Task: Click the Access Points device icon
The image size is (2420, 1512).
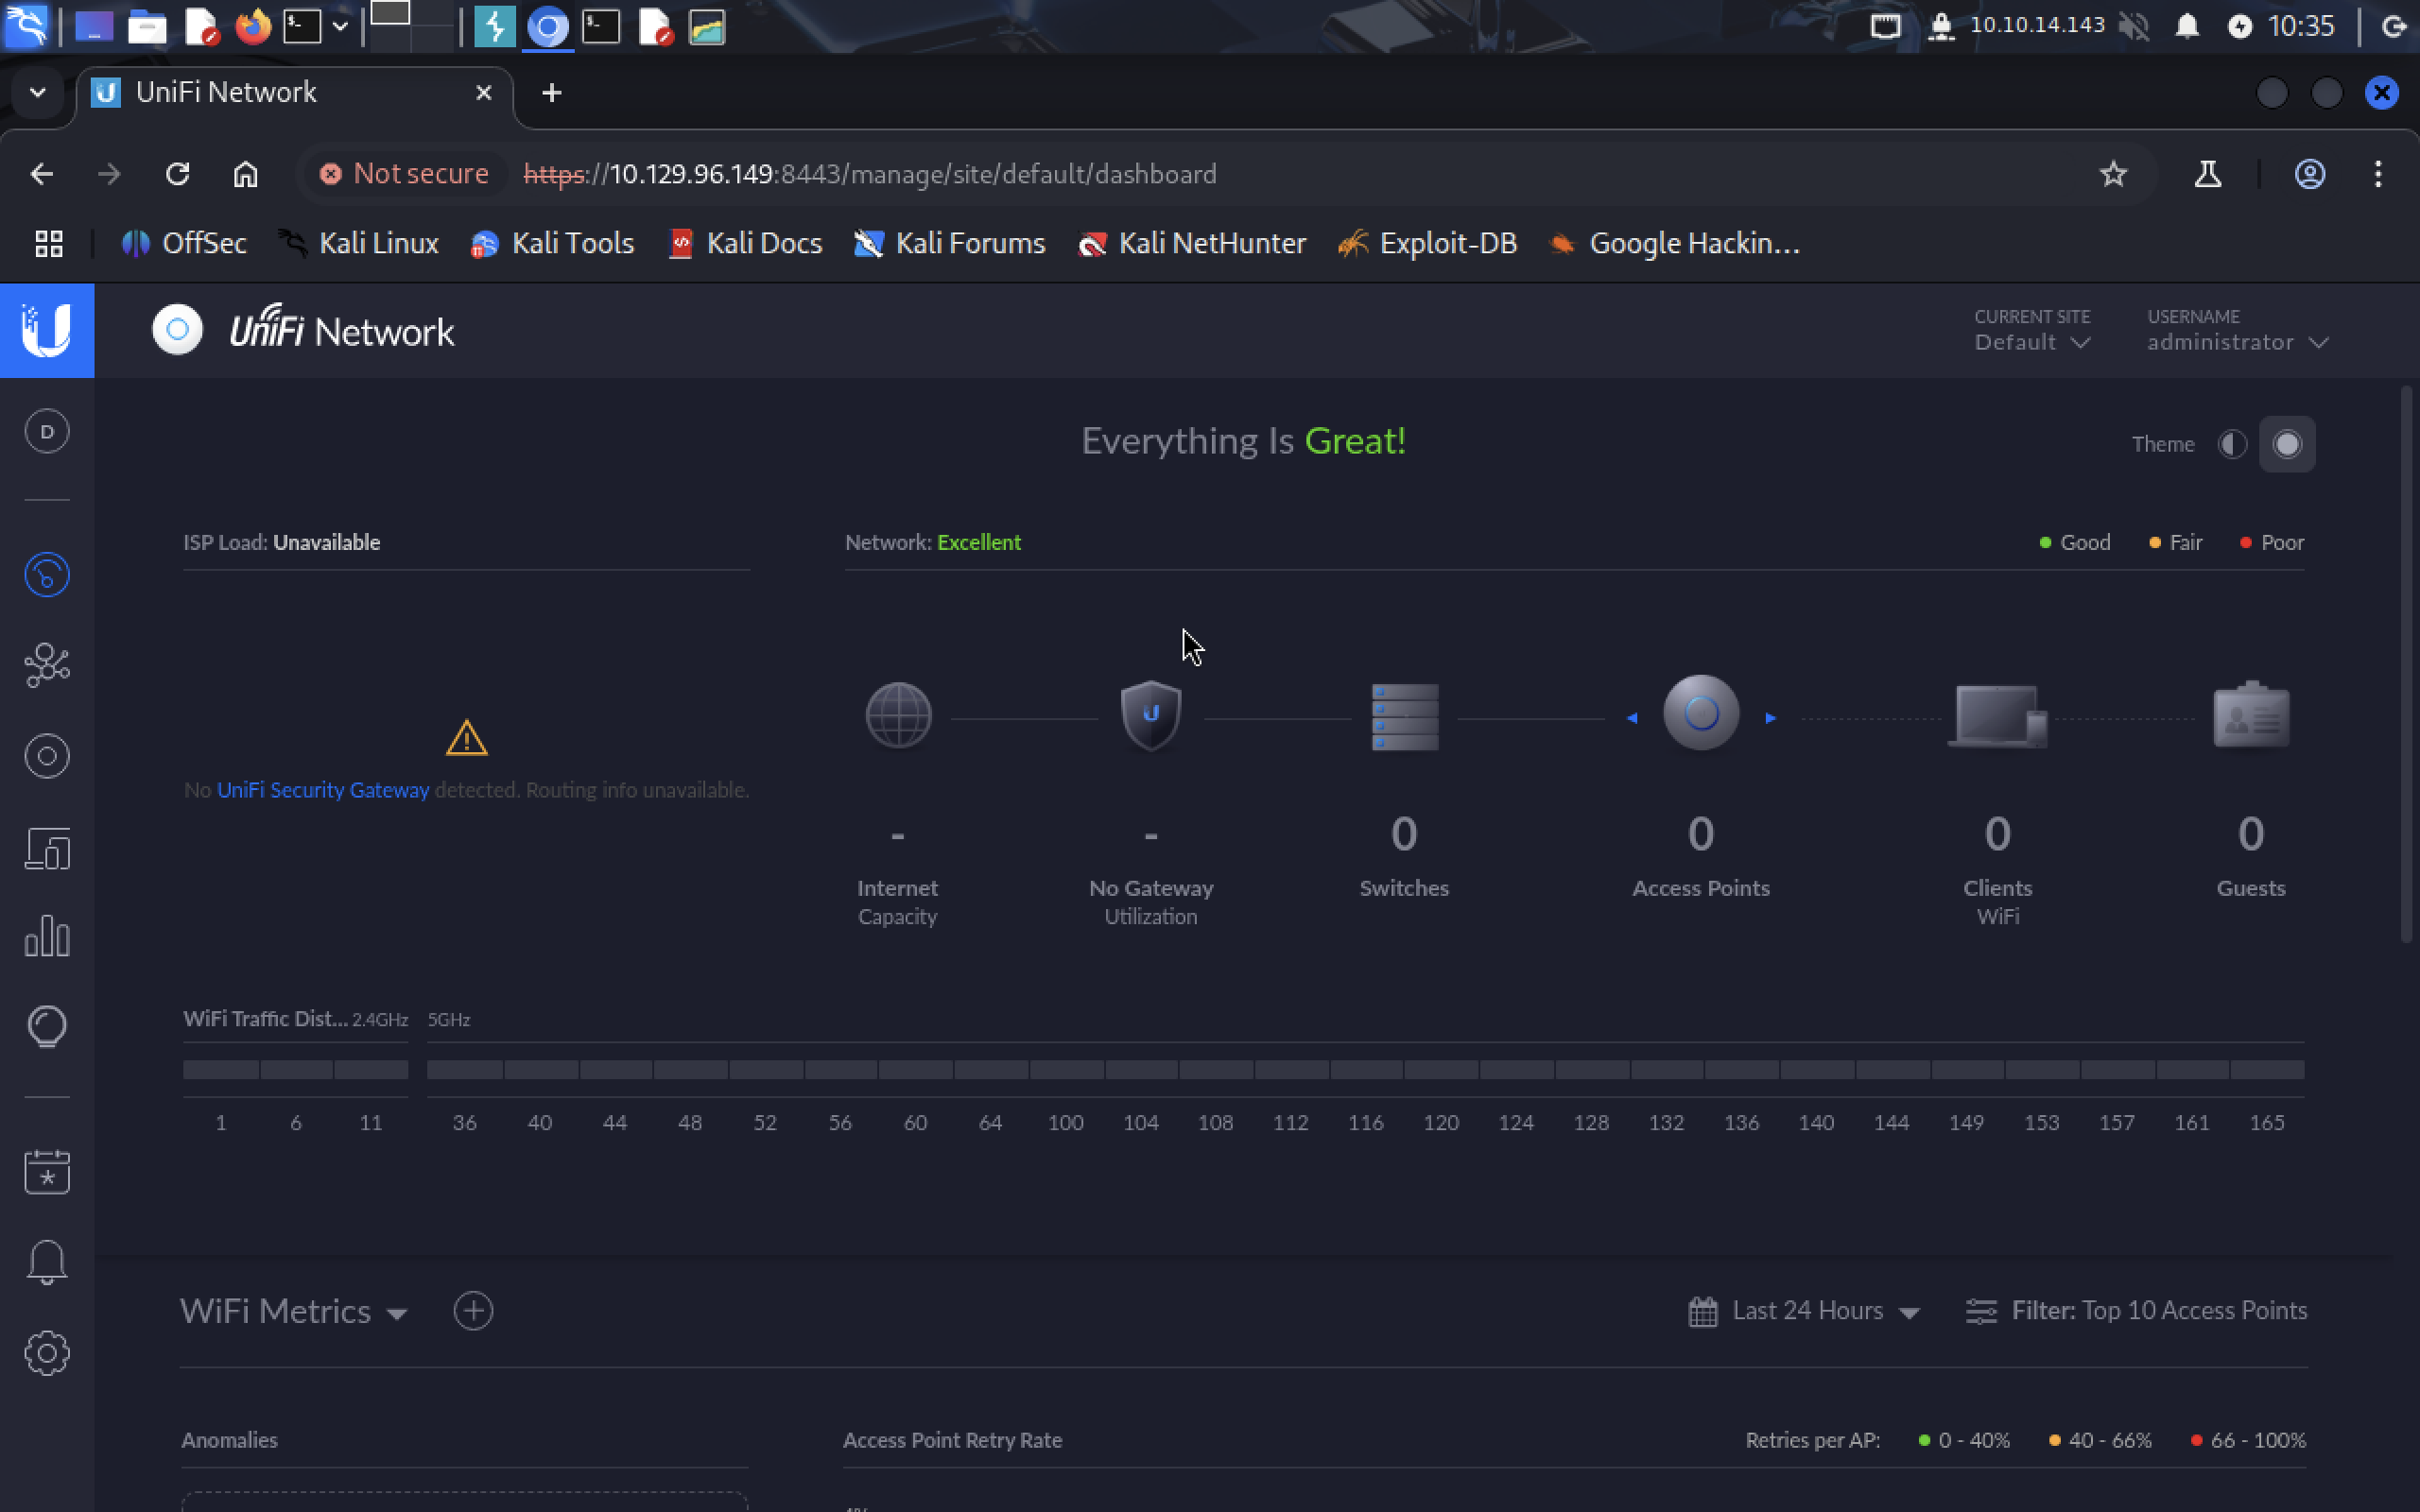Action: [1701, 713]
